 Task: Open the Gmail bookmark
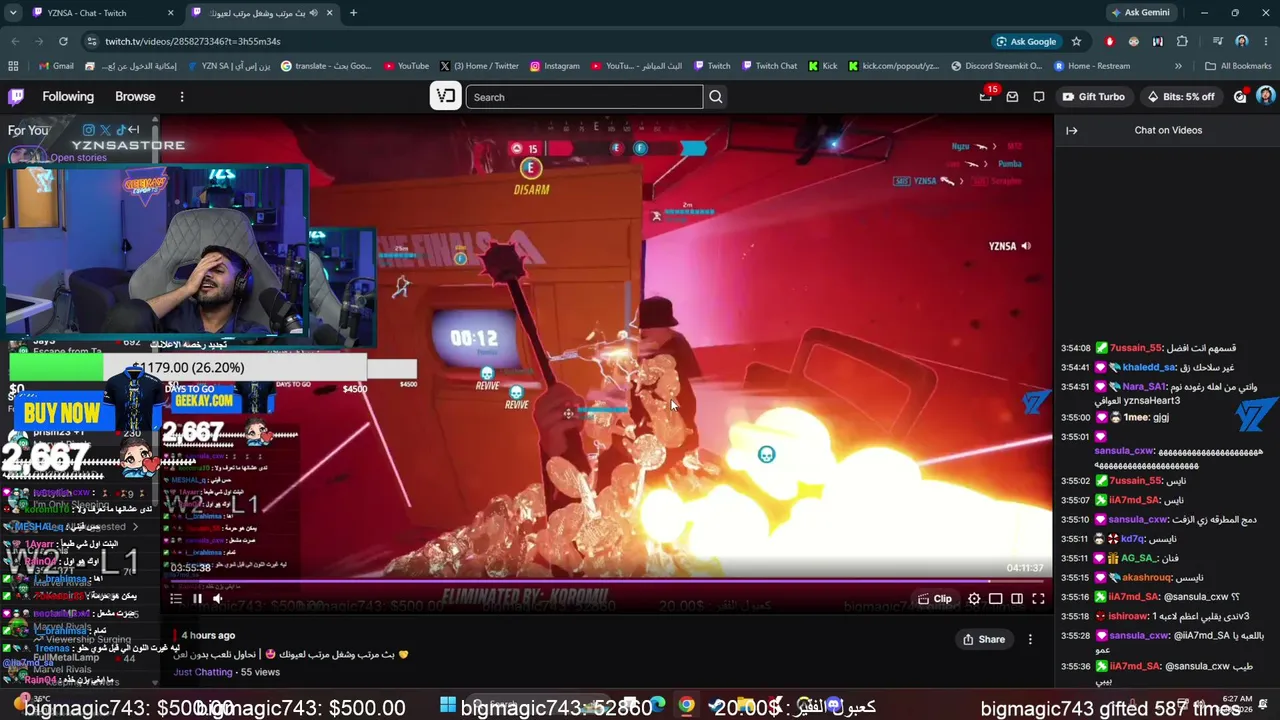point(56,66)
